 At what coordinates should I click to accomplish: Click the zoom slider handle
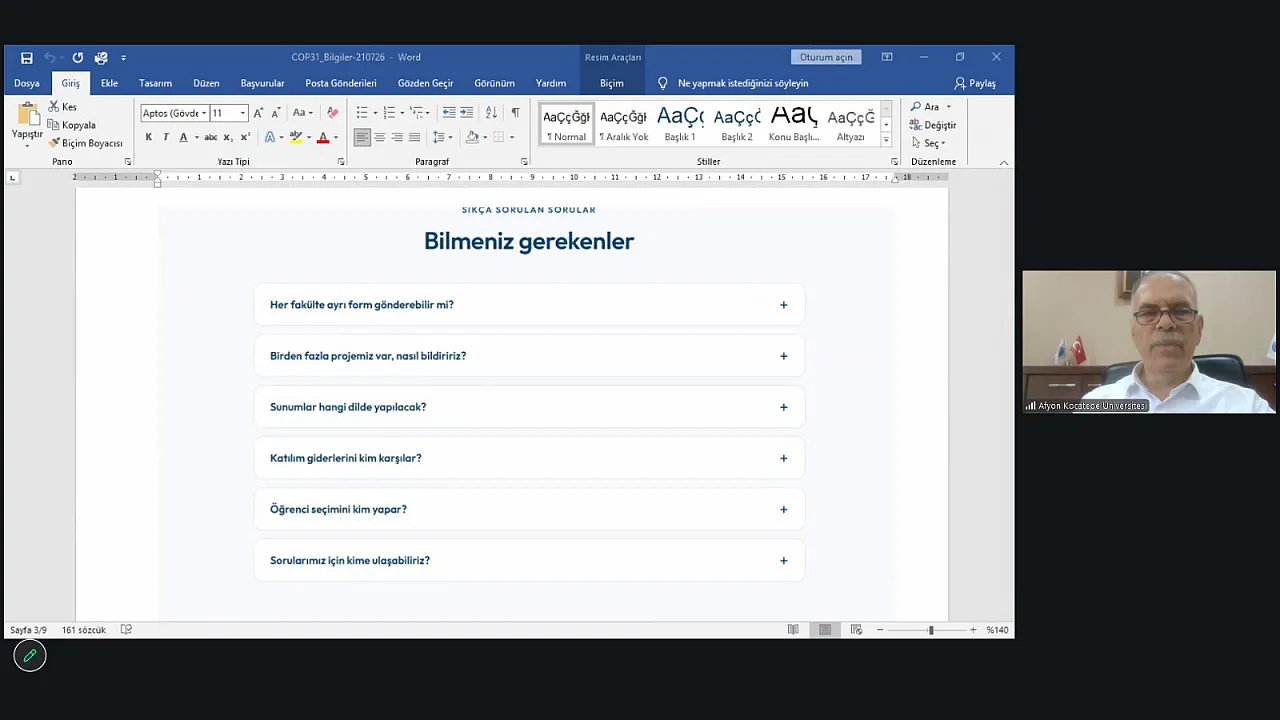931,630
